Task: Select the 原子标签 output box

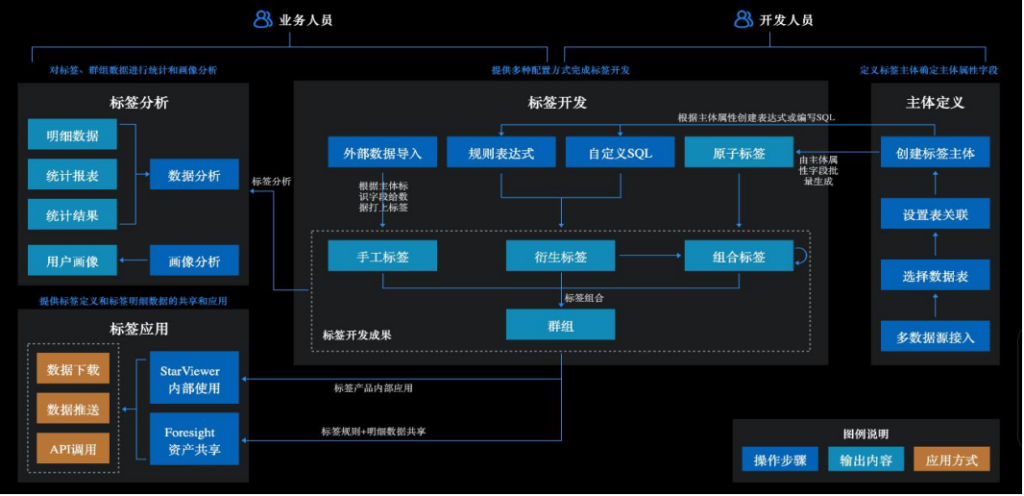Action: pyautogui.click(x=739, y=152)
